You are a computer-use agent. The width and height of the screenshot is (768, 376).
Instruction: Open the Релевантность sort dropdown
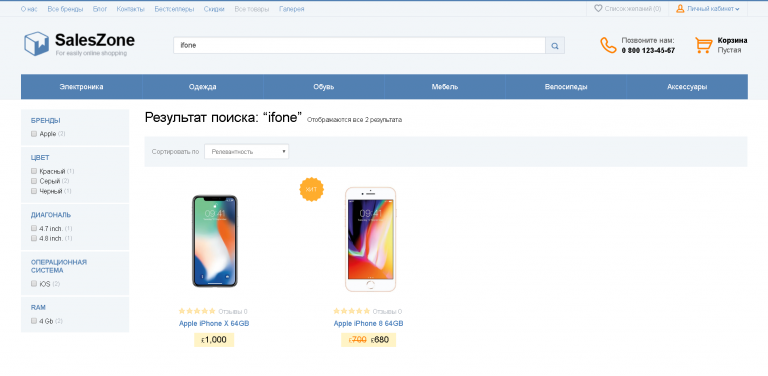tap(246, 151)
